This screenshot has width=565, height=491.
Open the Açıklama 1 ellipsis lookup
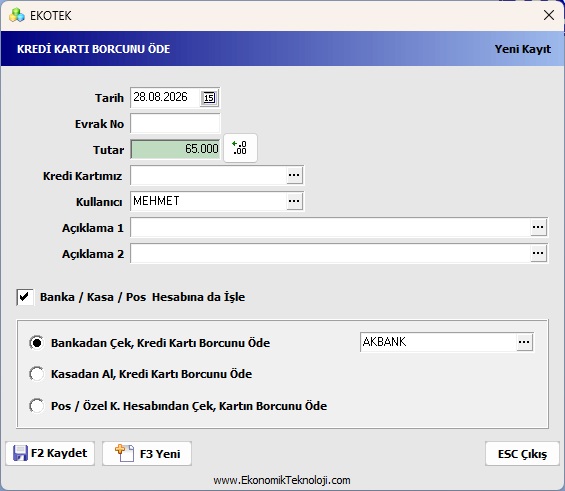[538, 227]
